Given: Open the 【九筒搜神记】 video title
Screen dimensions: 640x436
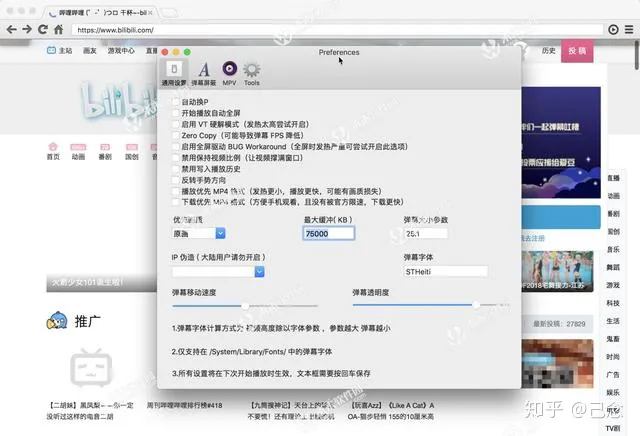Looking at the screenshot, I should pyautogui.click(x=291, y=411).
